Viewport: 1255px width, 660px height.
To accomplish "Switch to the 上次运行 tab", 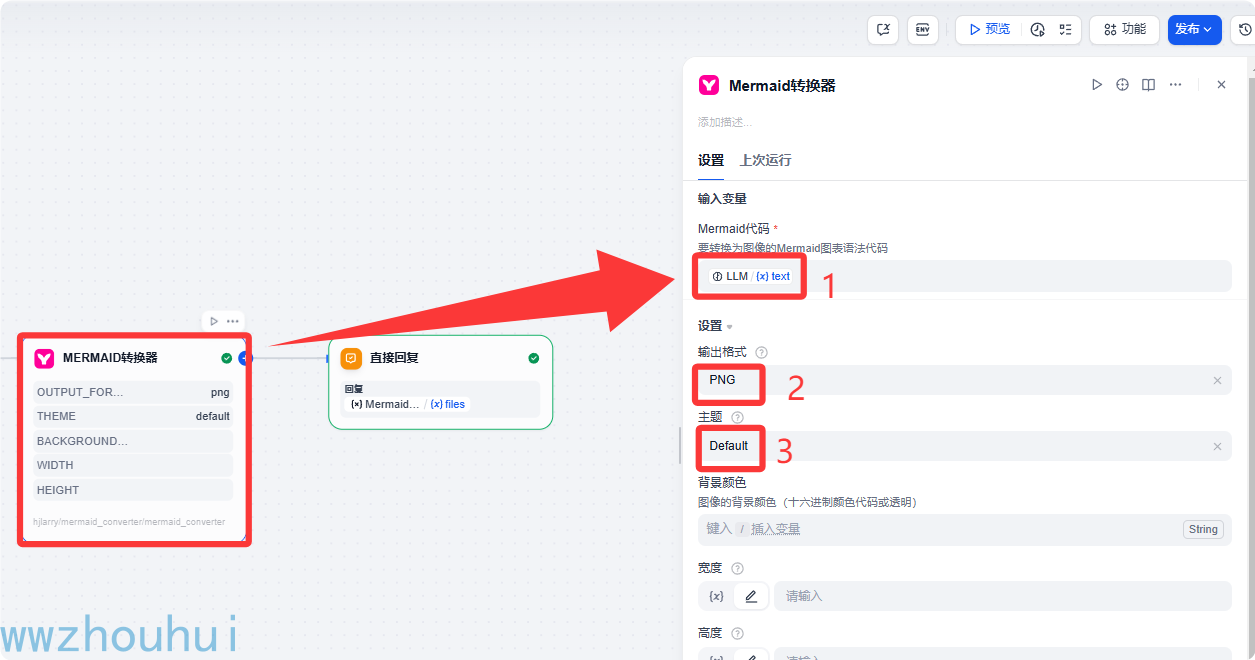I will tap(765, 160).
